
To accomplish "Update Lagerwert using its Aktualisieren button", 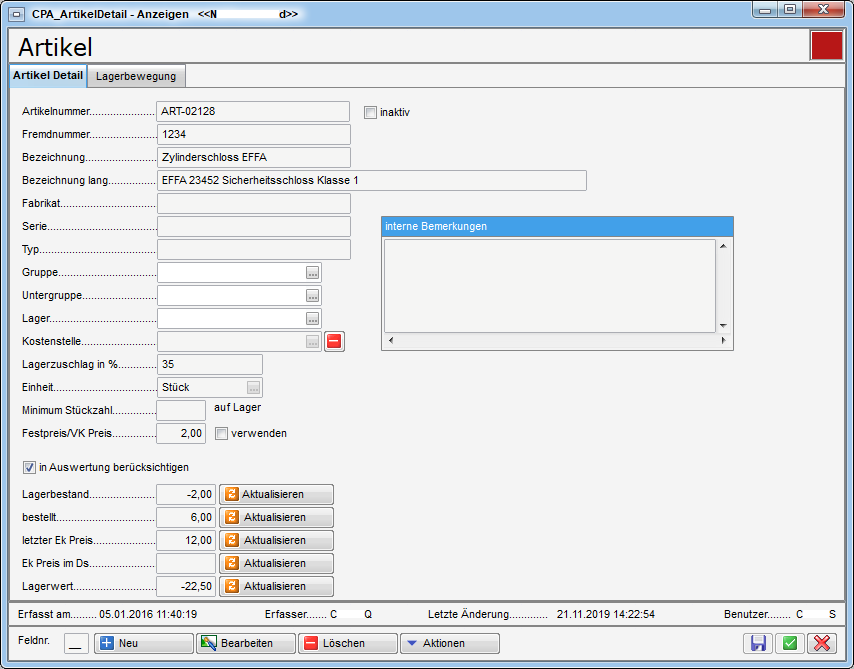I will 276,586.
